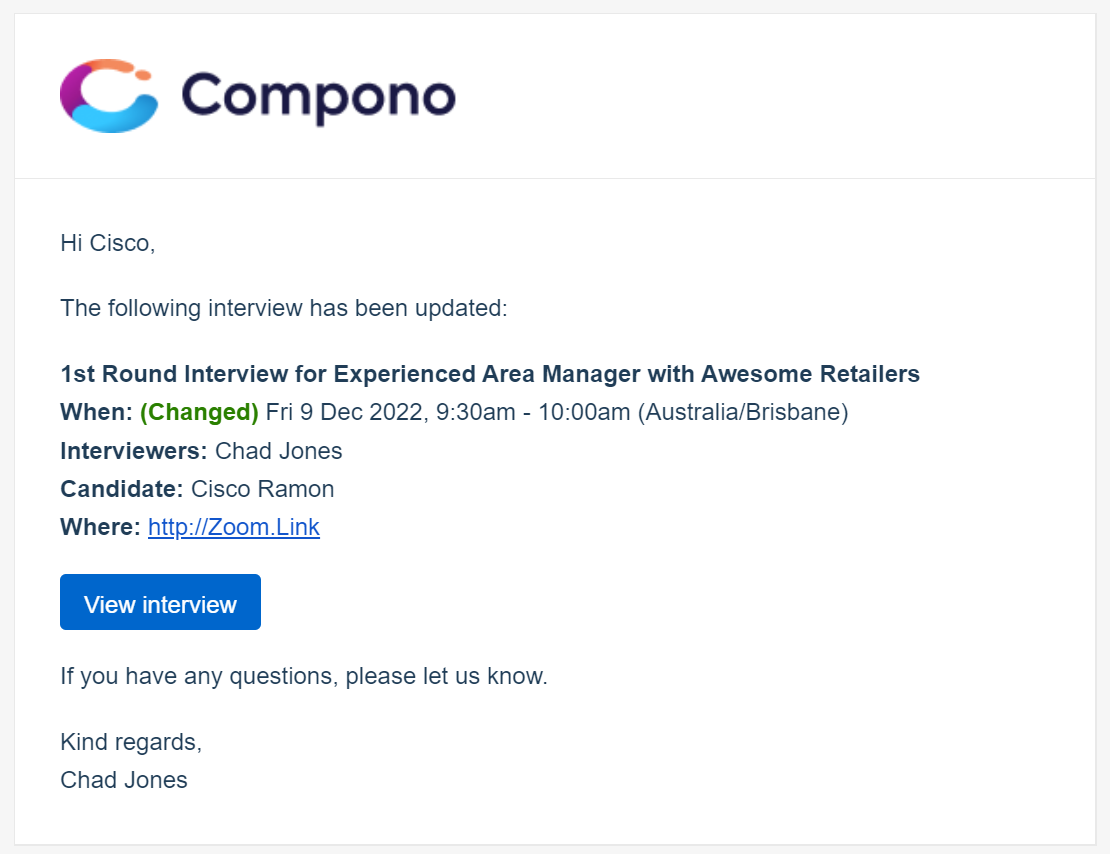
Task: Click the Compono swirl logo icon
Action: (x=109, y=96)
